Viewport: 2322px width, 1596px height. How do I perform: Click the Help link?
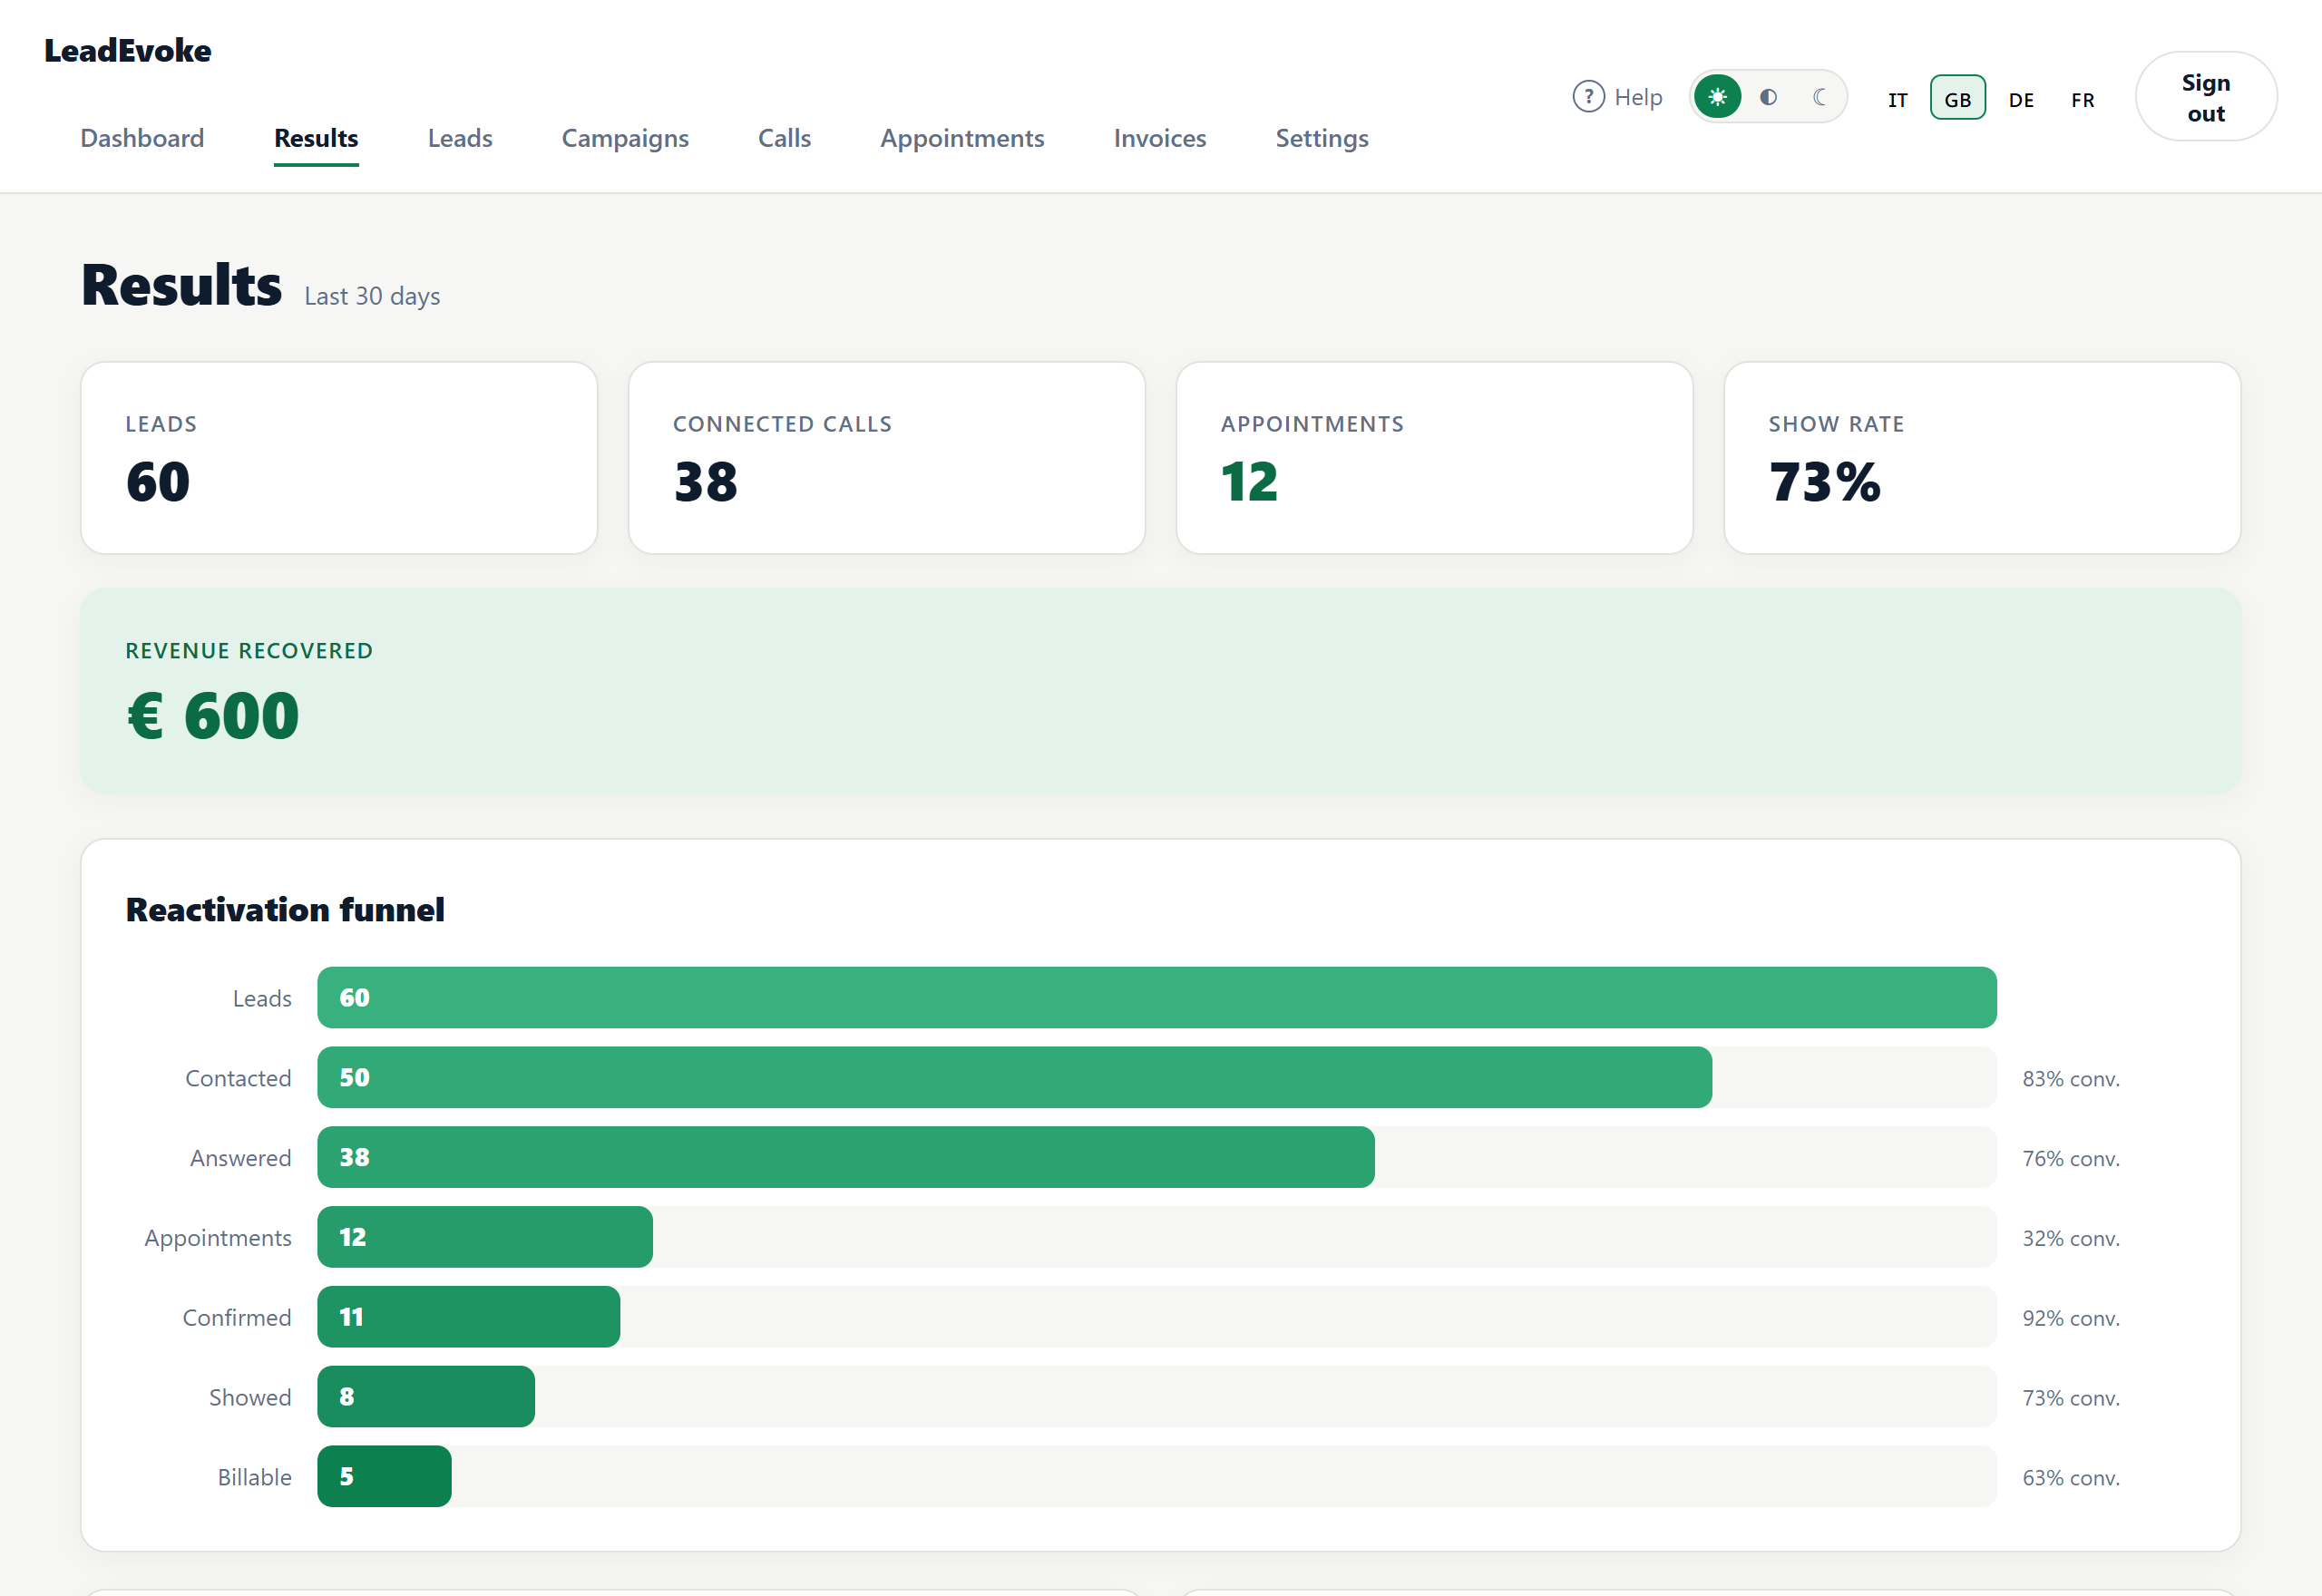click(1617, 97)
